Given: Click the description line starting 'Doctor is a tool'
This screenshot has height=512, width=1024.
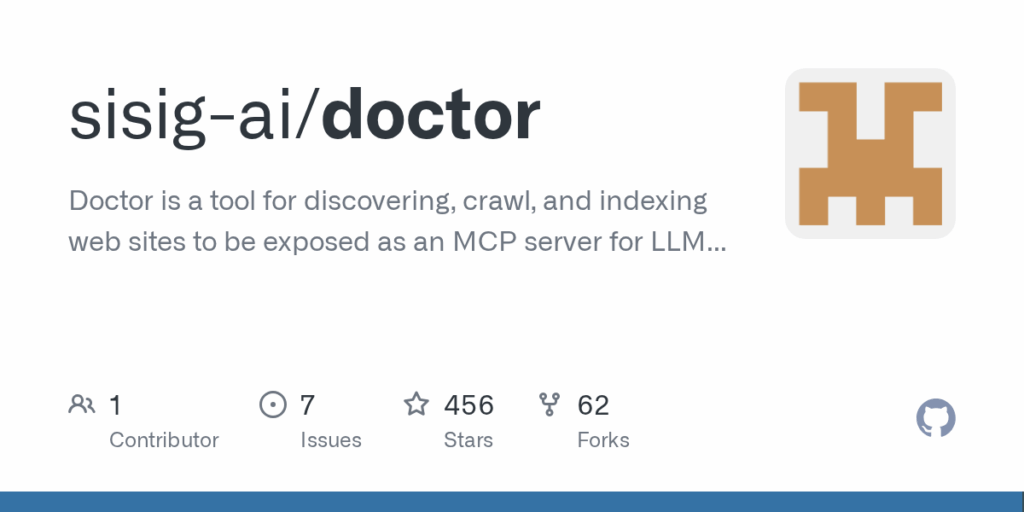Looking at the screenshot, I should (388, 202).
